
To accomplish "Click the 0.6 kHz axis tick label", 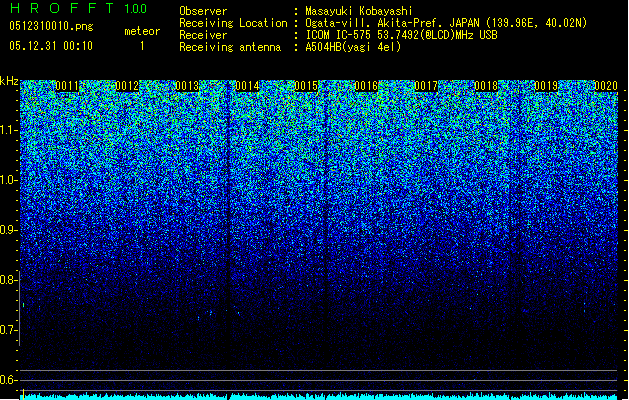I will [x=7, y=380].
